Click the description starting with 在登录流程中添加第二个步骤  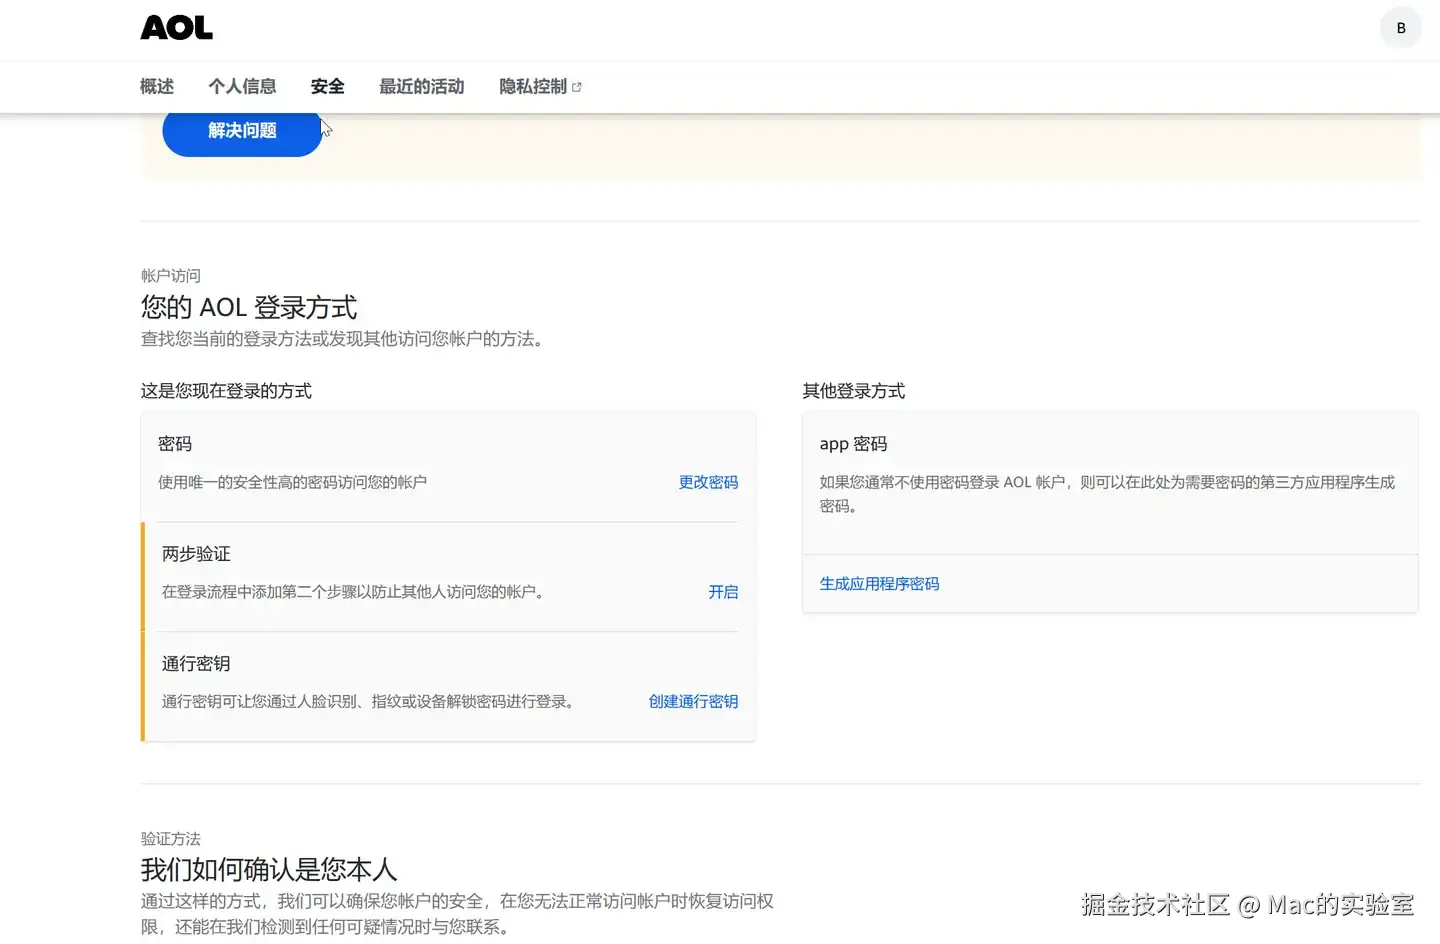[356, 592]
